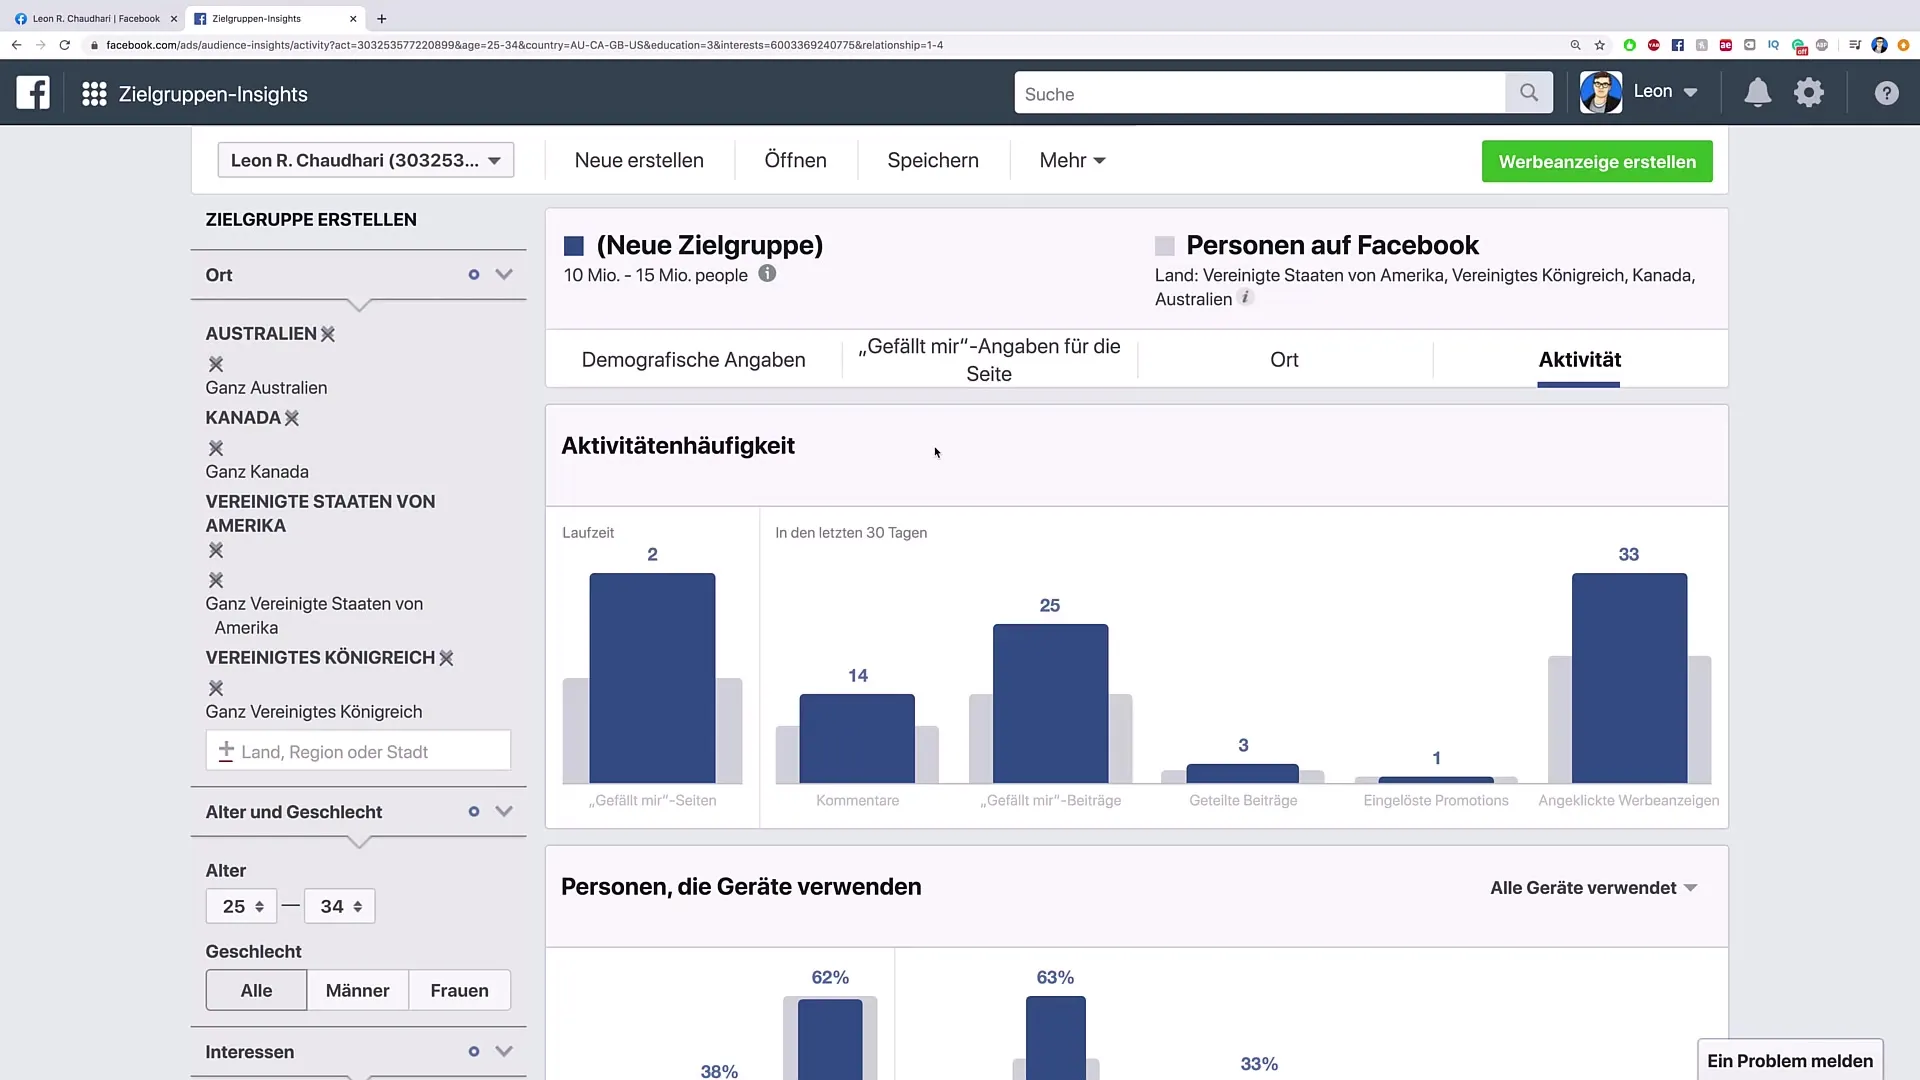Click Facebook extension icon in toolbar
The height and width of the screenshot is (1080, 1920).
click(x=1678, y=45)
